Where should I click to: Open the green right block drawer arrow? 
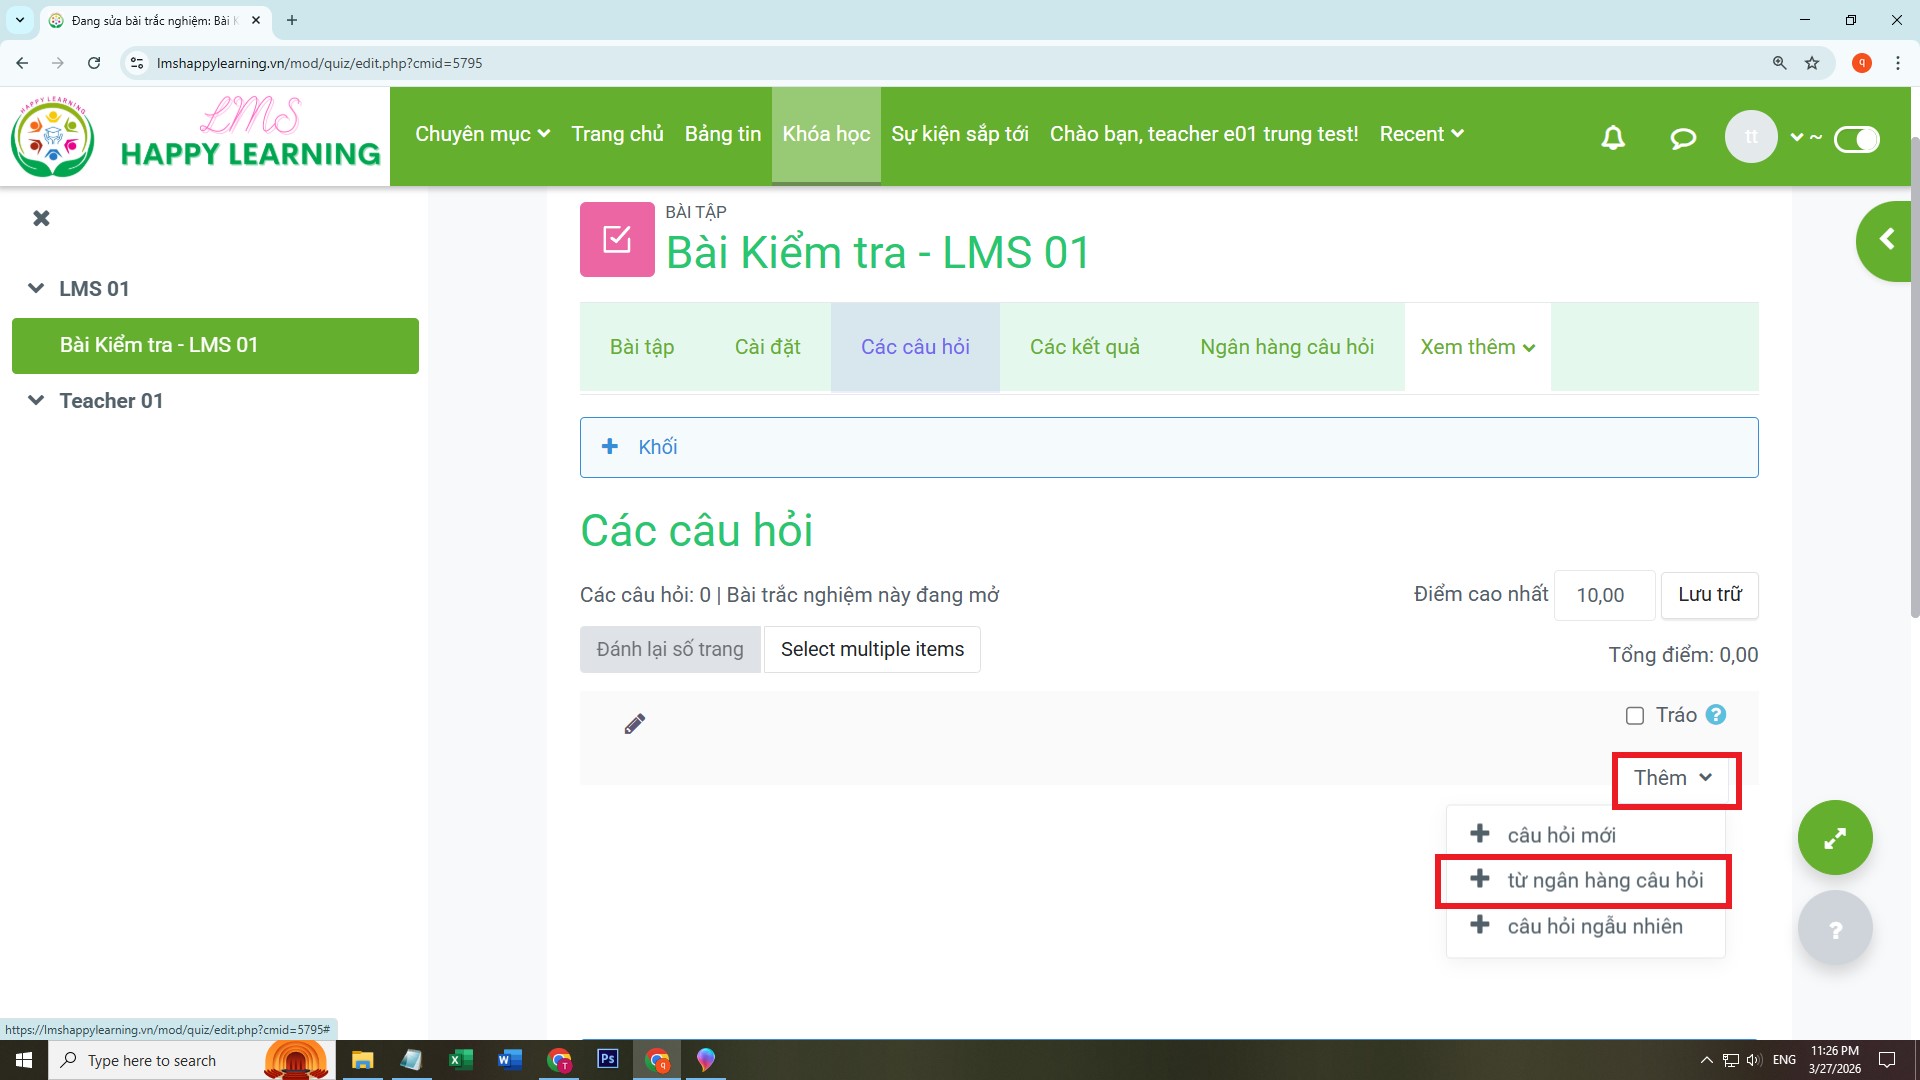pyautogui.click(x=1887, y=240)
